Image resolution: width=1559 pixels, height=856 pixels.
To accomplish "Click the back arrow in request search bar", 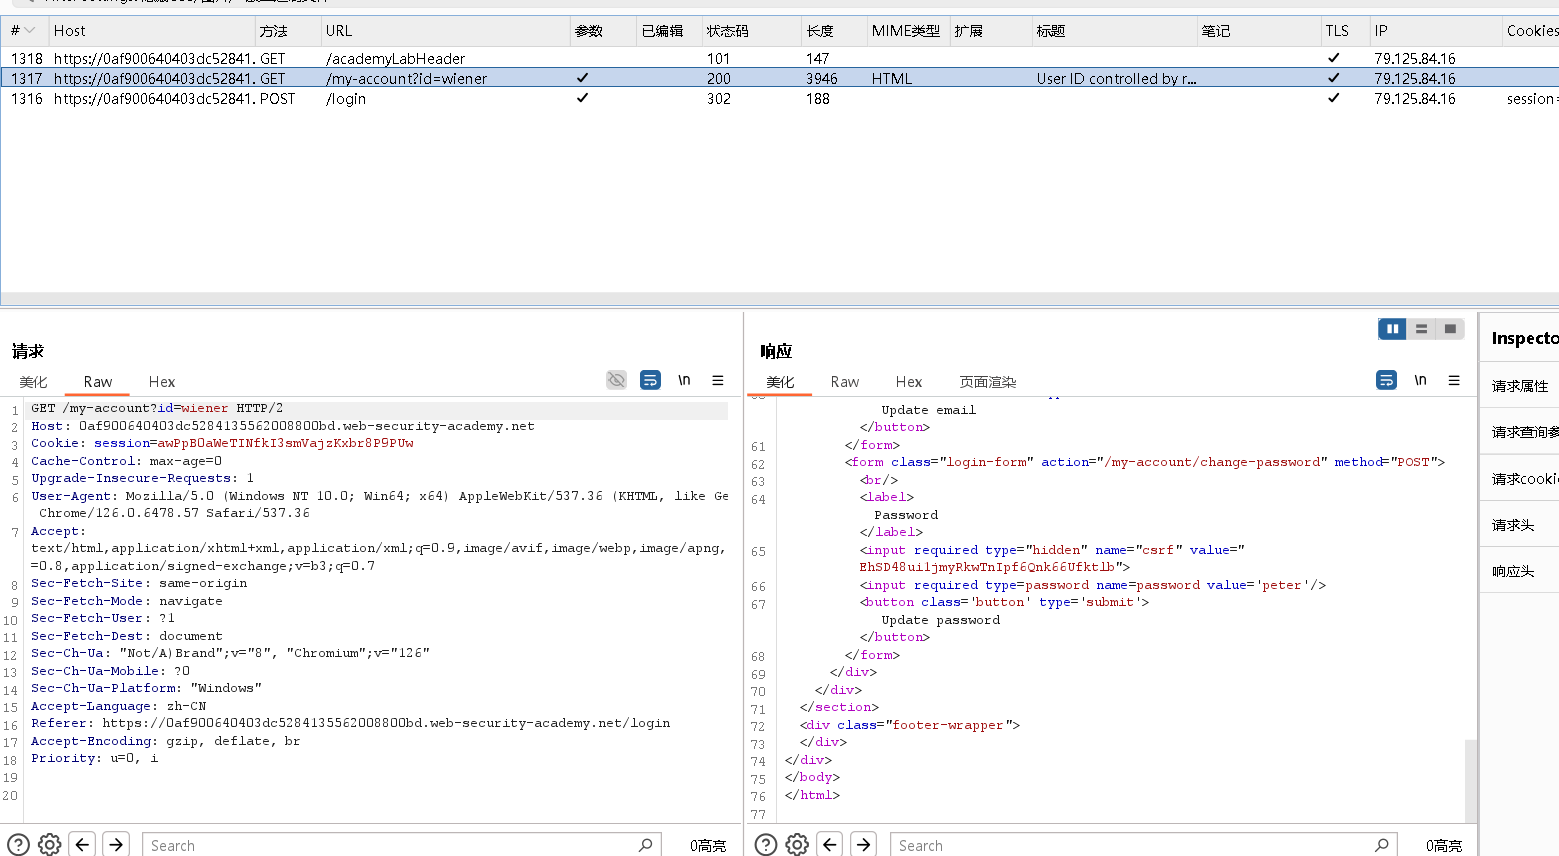I will pyautogui.click(x=83, y=845).
